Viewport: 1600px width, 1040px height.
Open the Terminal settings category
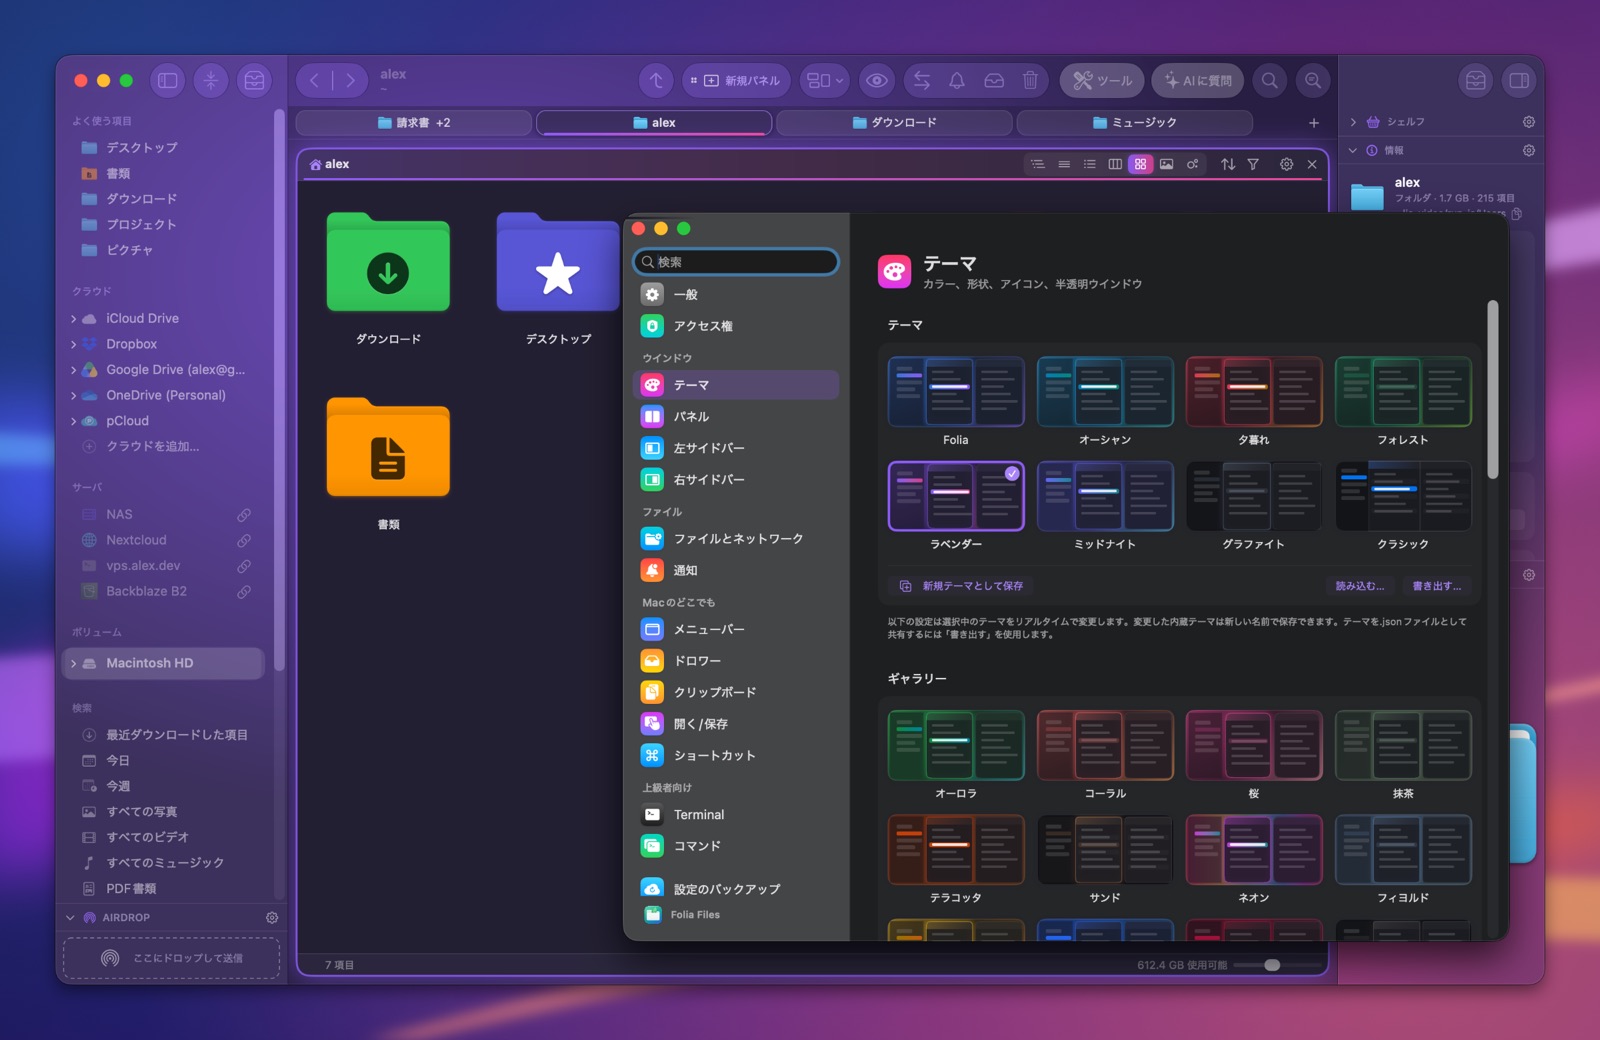[736, 815]
